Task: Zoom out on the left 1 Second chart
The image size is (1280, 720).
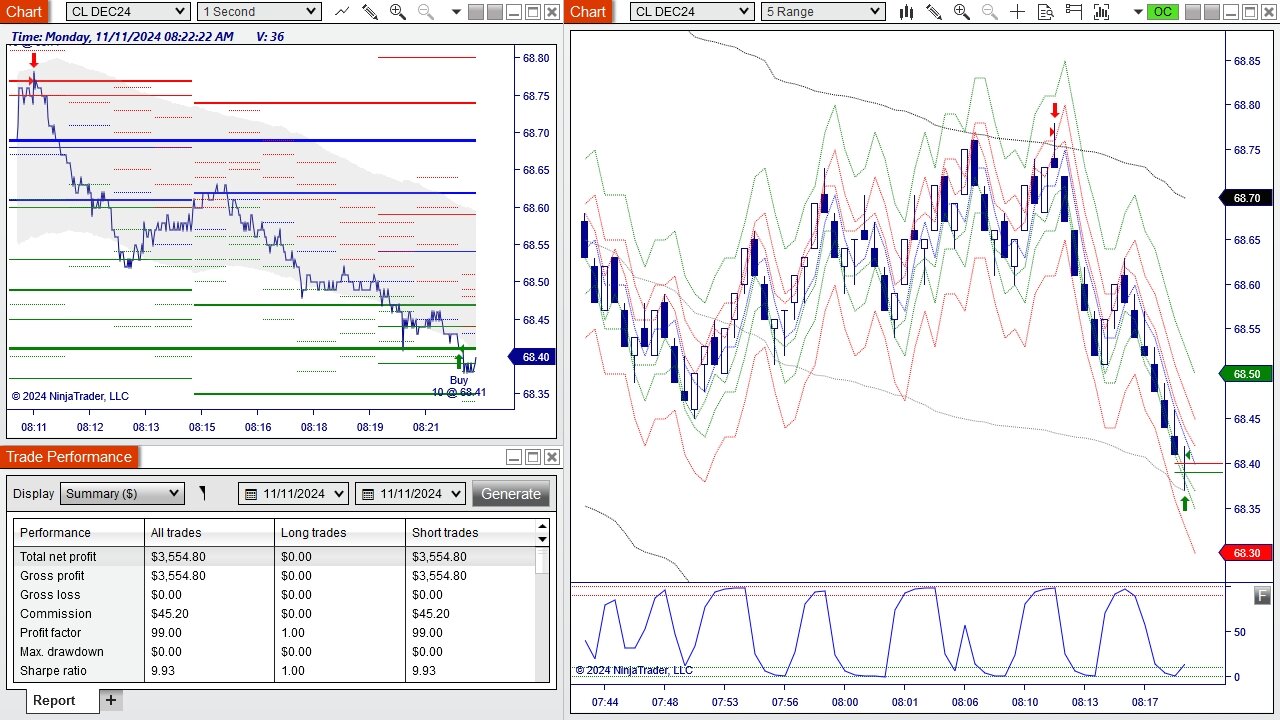Action: (426, 12)
